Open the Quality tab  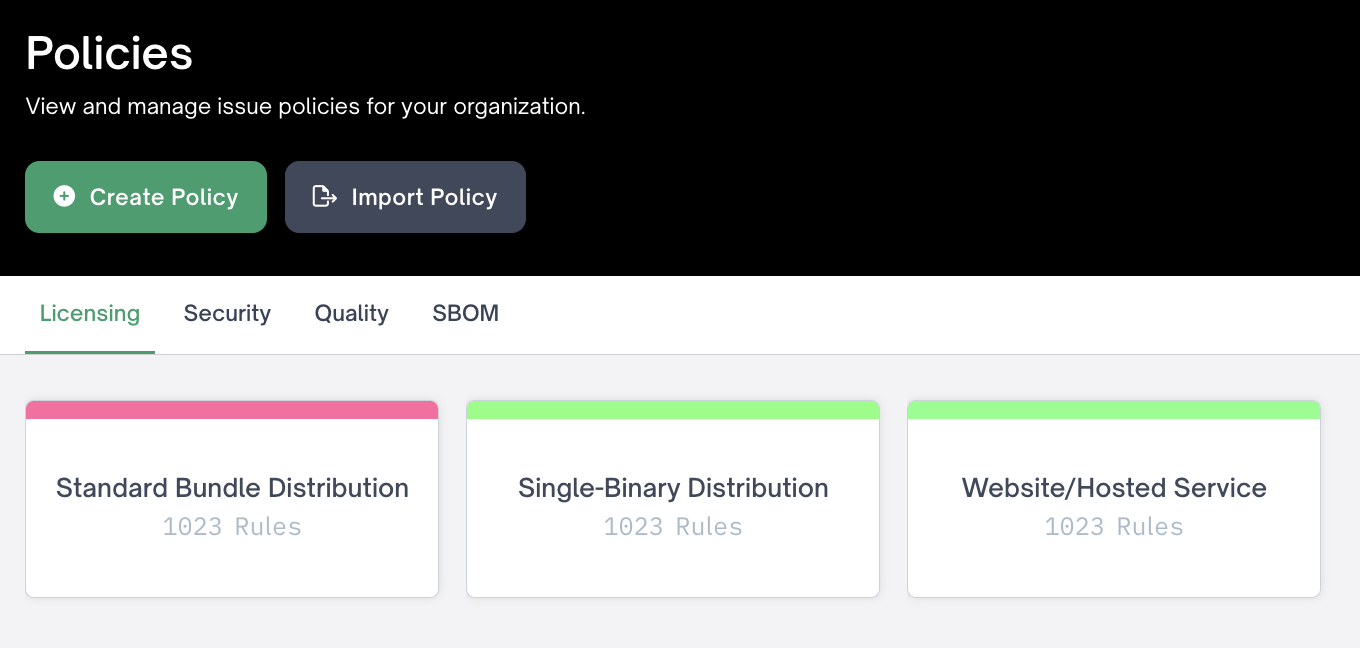point(351,313)
